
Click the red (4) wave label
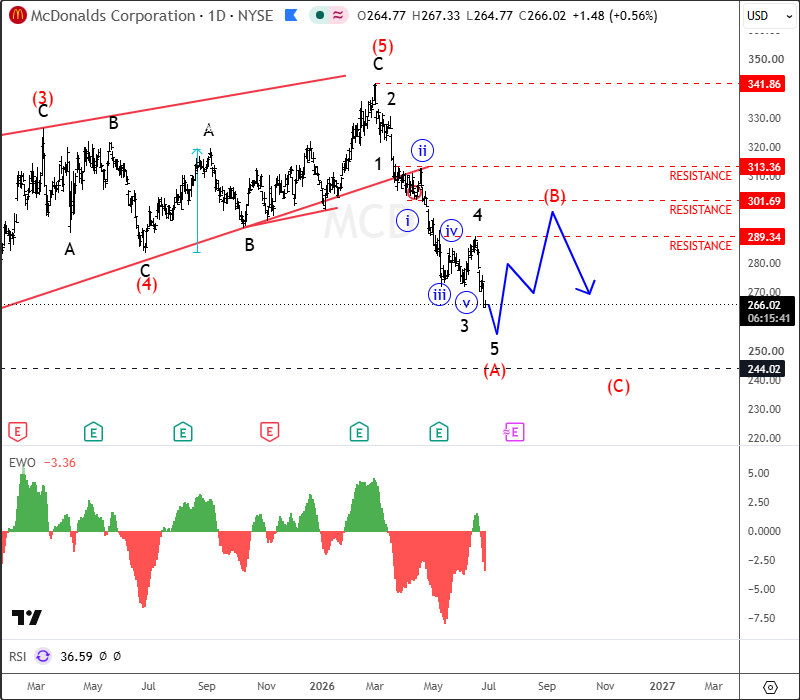pos(147,284)
